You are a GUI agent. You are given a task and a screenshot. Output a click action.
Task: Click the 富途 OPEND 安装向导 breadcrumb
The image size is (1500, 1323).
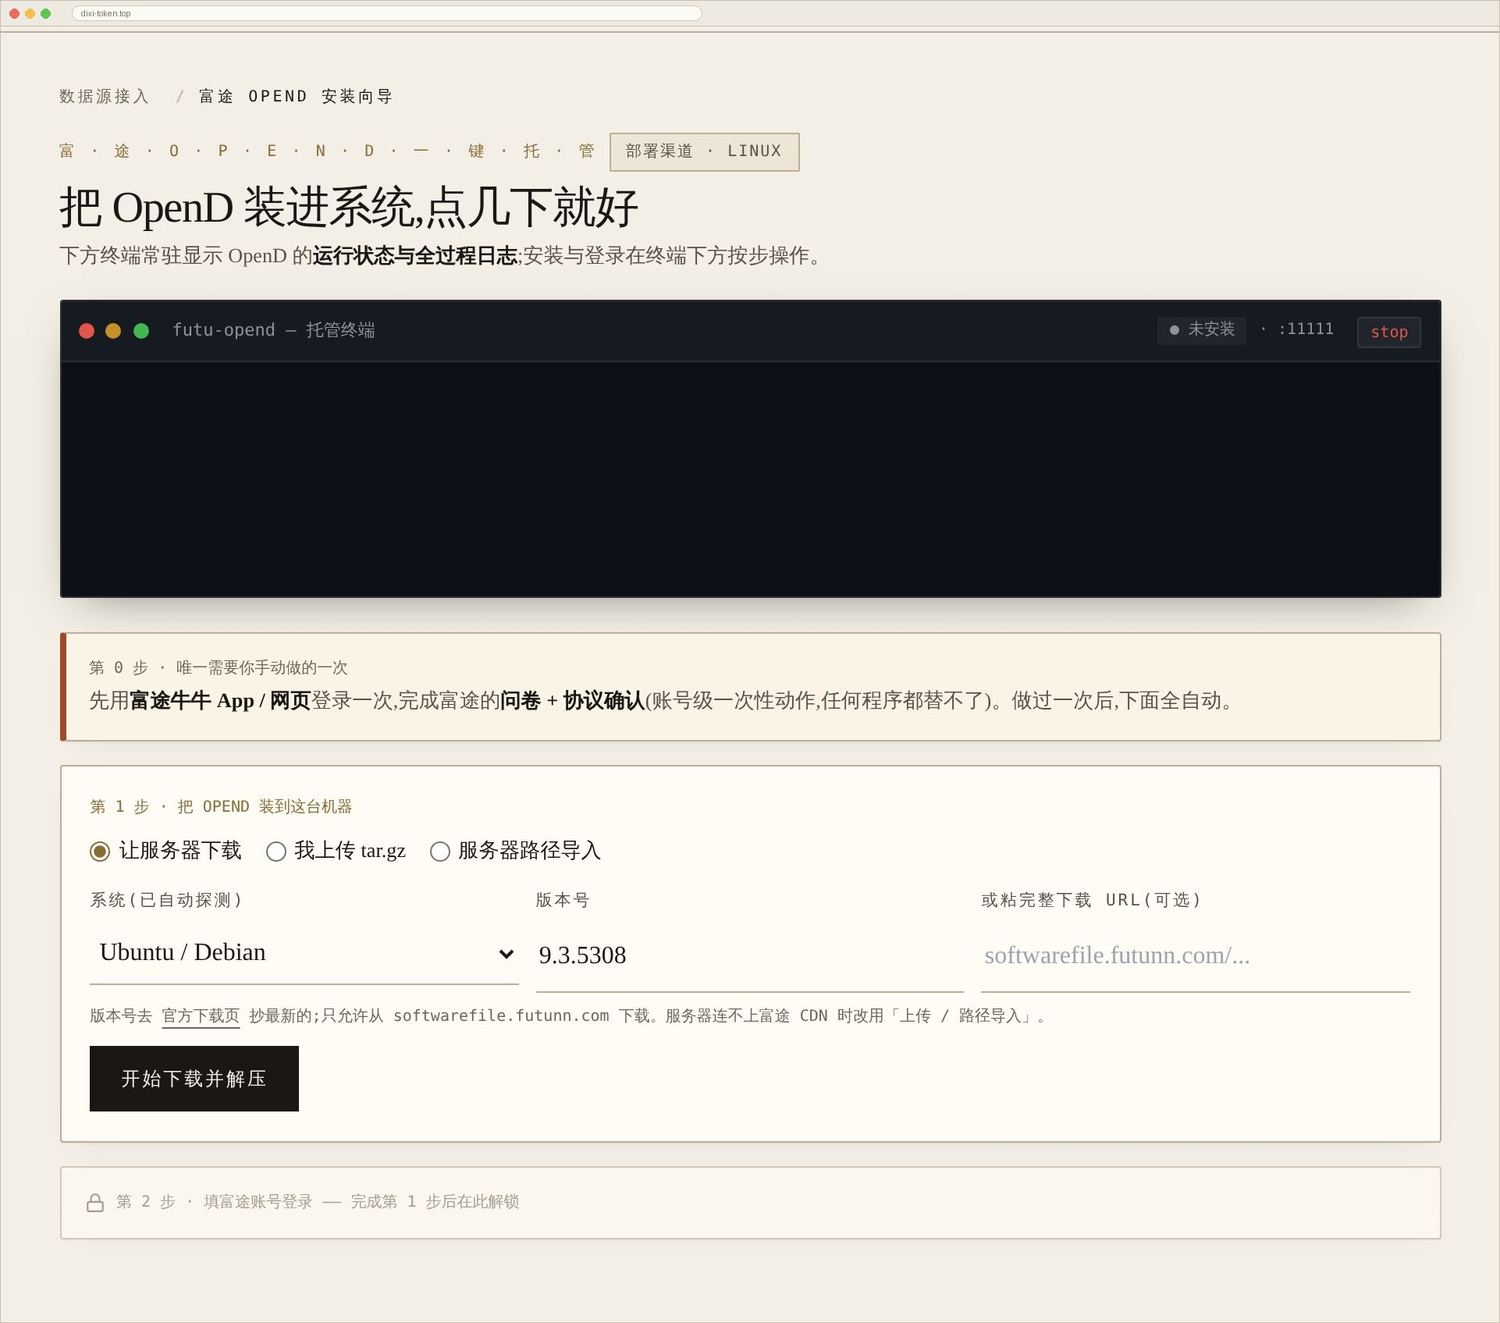pyautogui.click(x=296, y=96)
